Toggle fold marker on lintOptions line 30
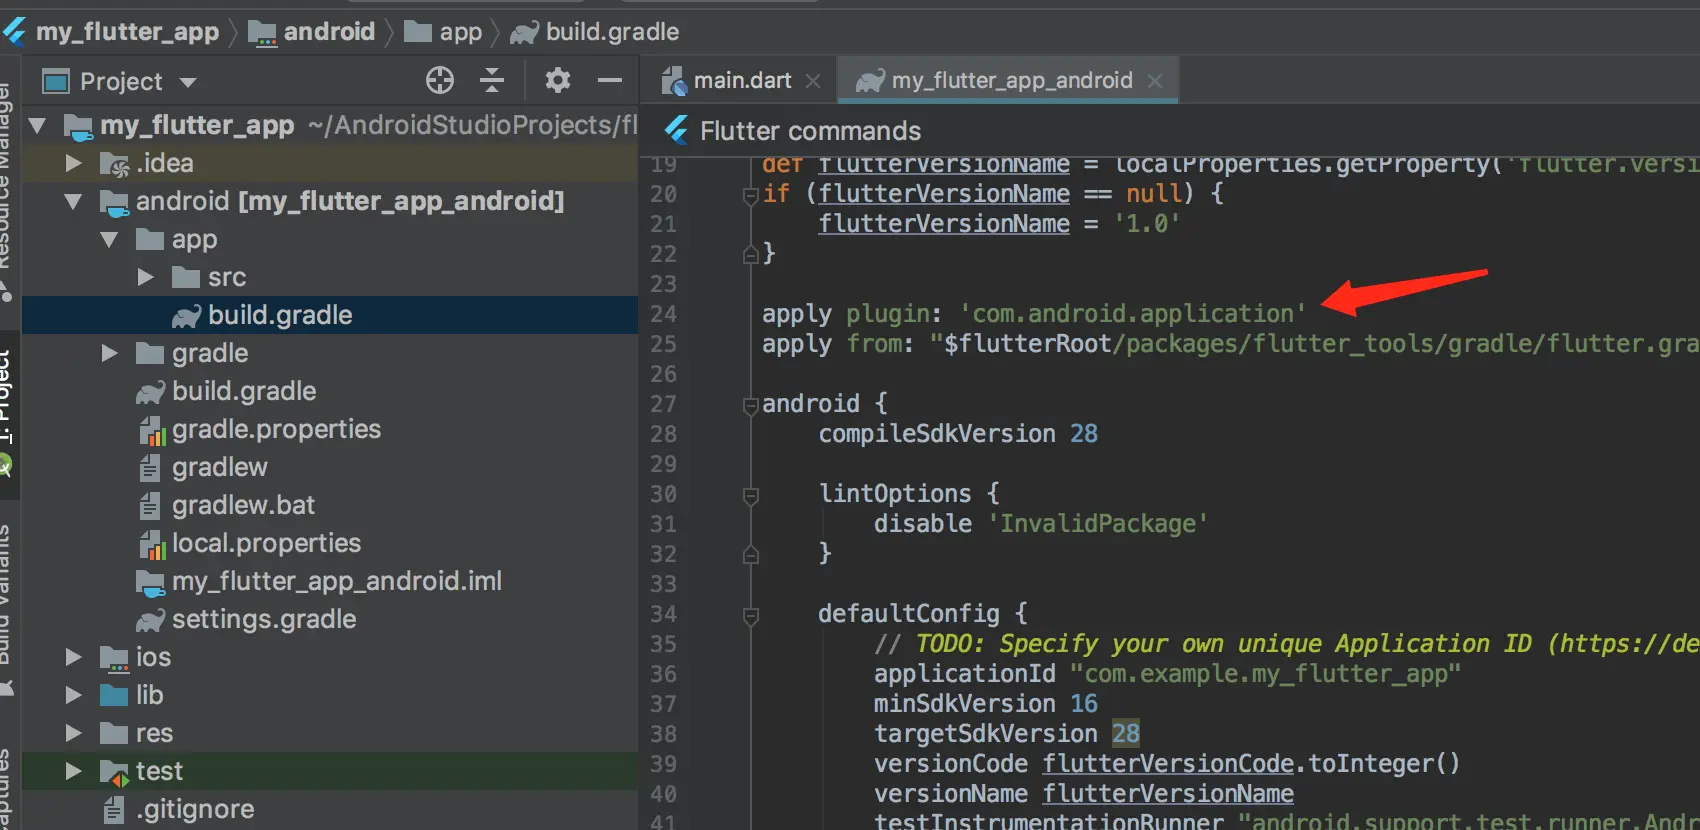1700x830 pixels. (x=750, y=495)
